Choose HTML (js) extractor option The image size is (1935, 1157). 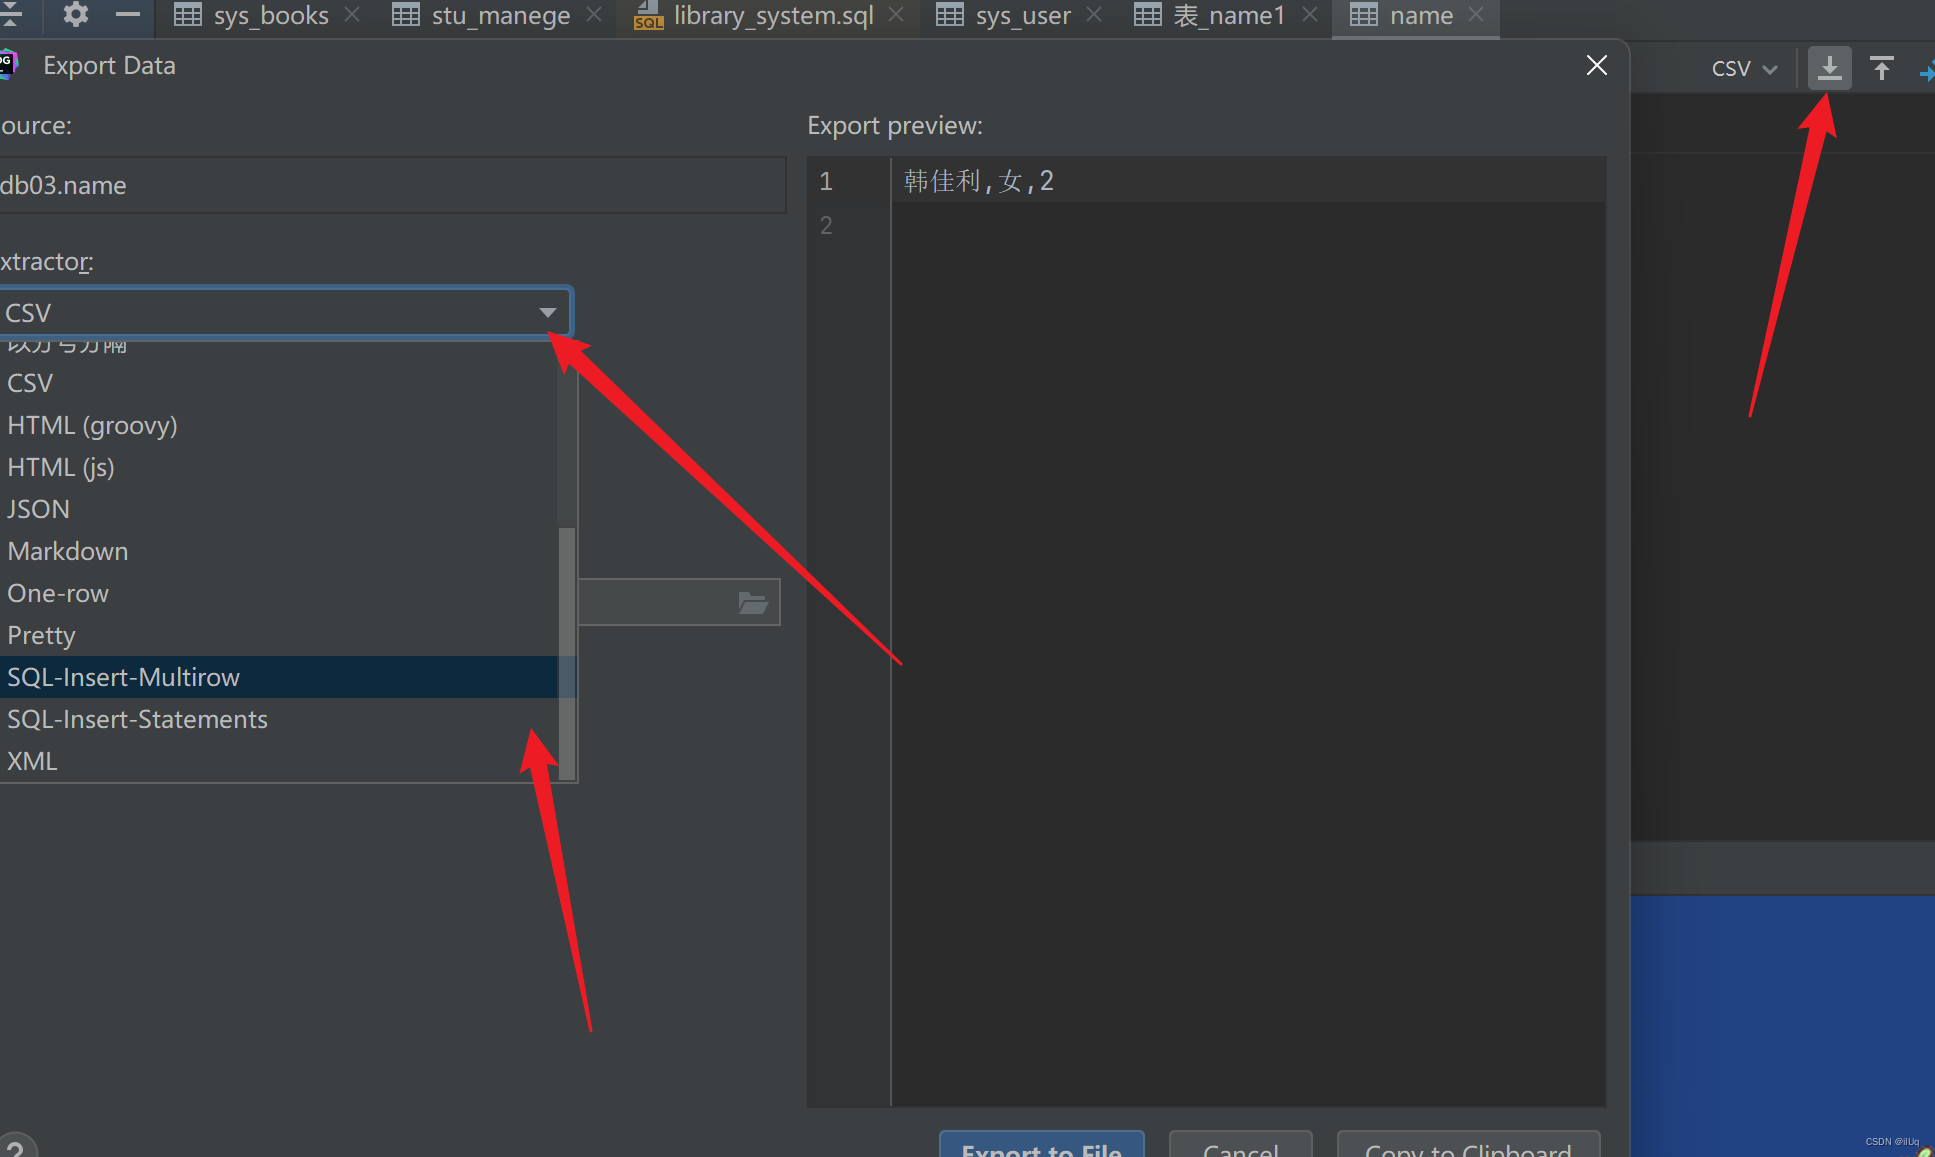(x=278, y=467)
